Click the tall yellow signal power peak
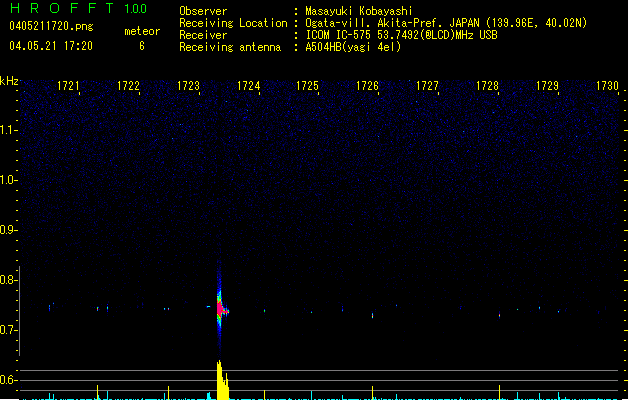629x400 pixels. point(220,380)
